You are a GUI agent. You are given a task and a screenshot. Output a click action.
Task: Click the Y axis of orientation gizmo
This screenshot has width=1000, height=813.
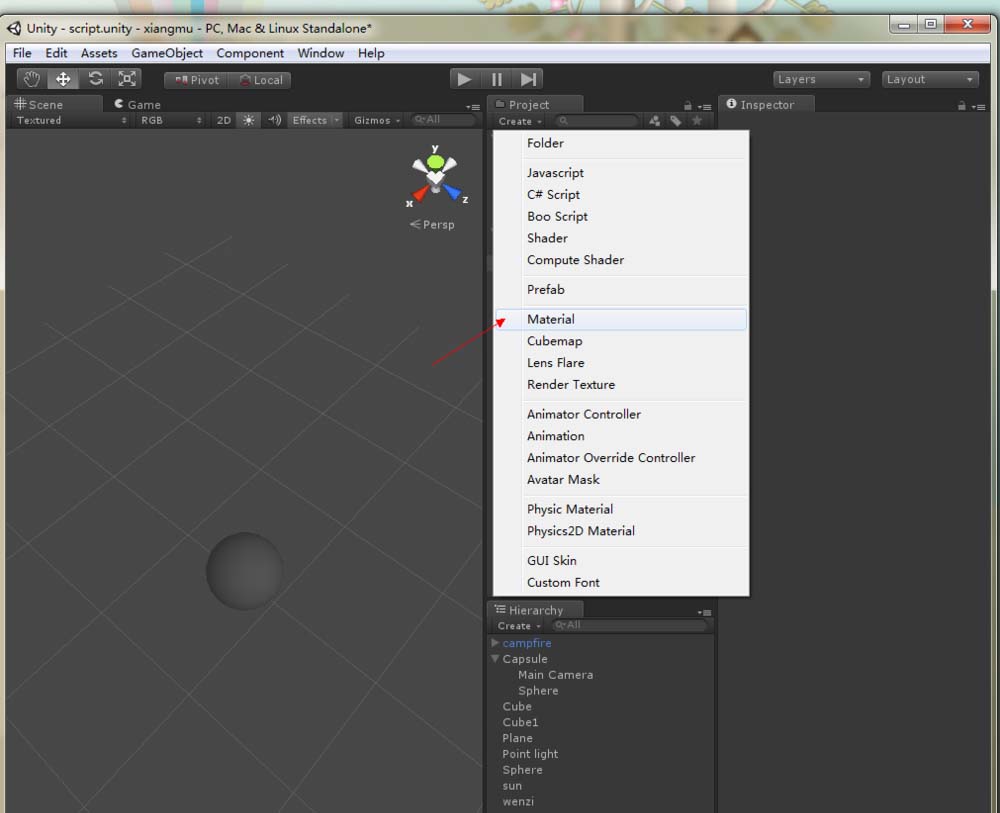[436, 161]
